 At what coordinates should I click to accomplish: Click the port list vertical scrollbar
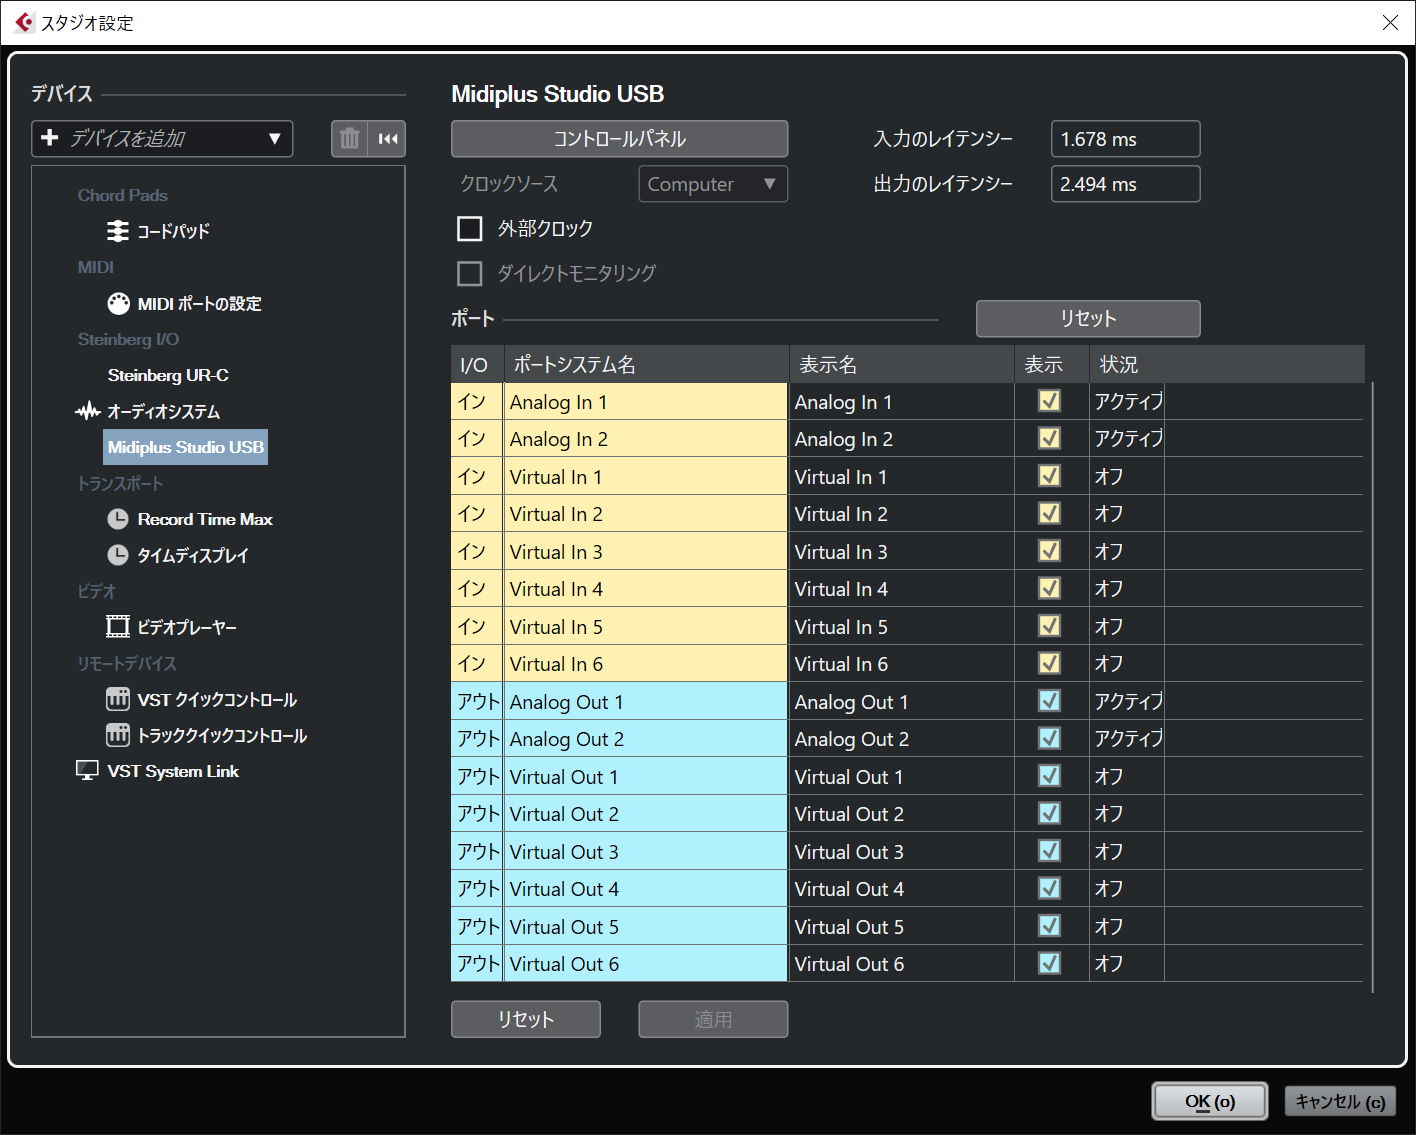(x=1373, y=687)
